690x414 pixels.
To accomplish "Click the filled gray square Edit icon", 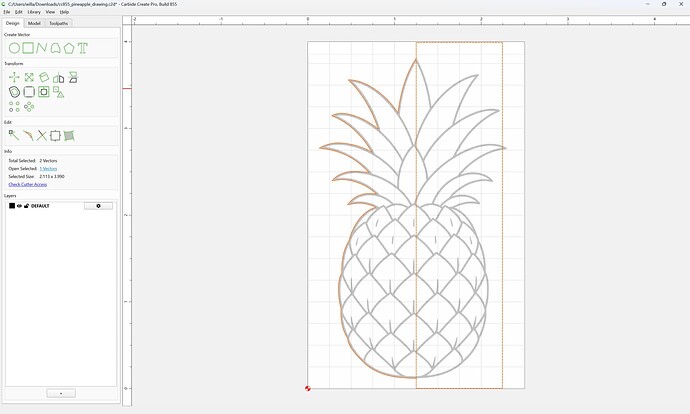I will tap(69, 136).
